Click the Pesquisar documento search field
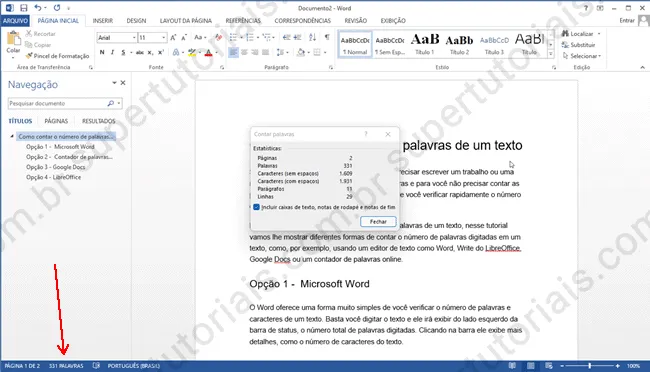 click(x=57, y=103)
